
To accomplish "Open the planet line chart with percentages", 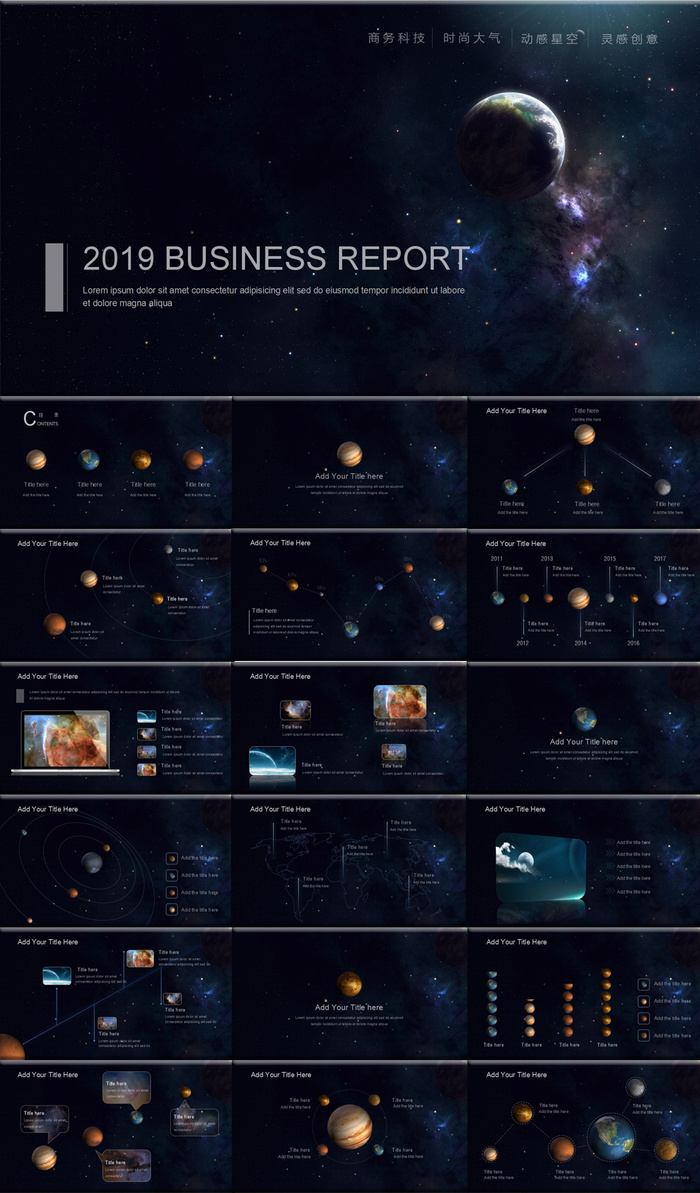I will pyautogui.click(x=349, y=595).
